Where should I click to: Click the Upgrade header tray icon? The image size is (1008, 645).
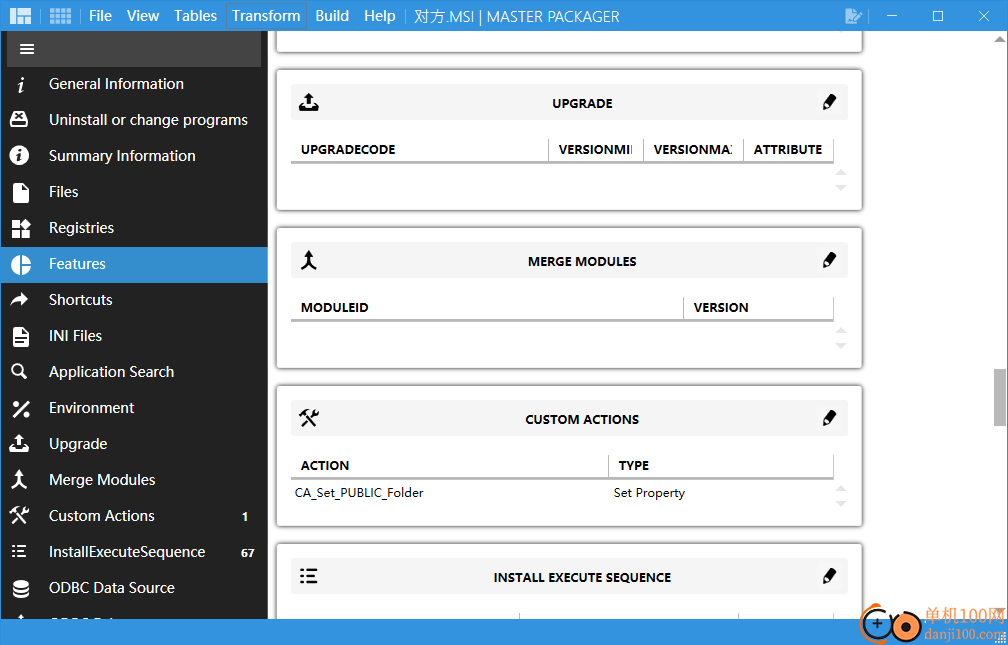[x=309, y=102]
